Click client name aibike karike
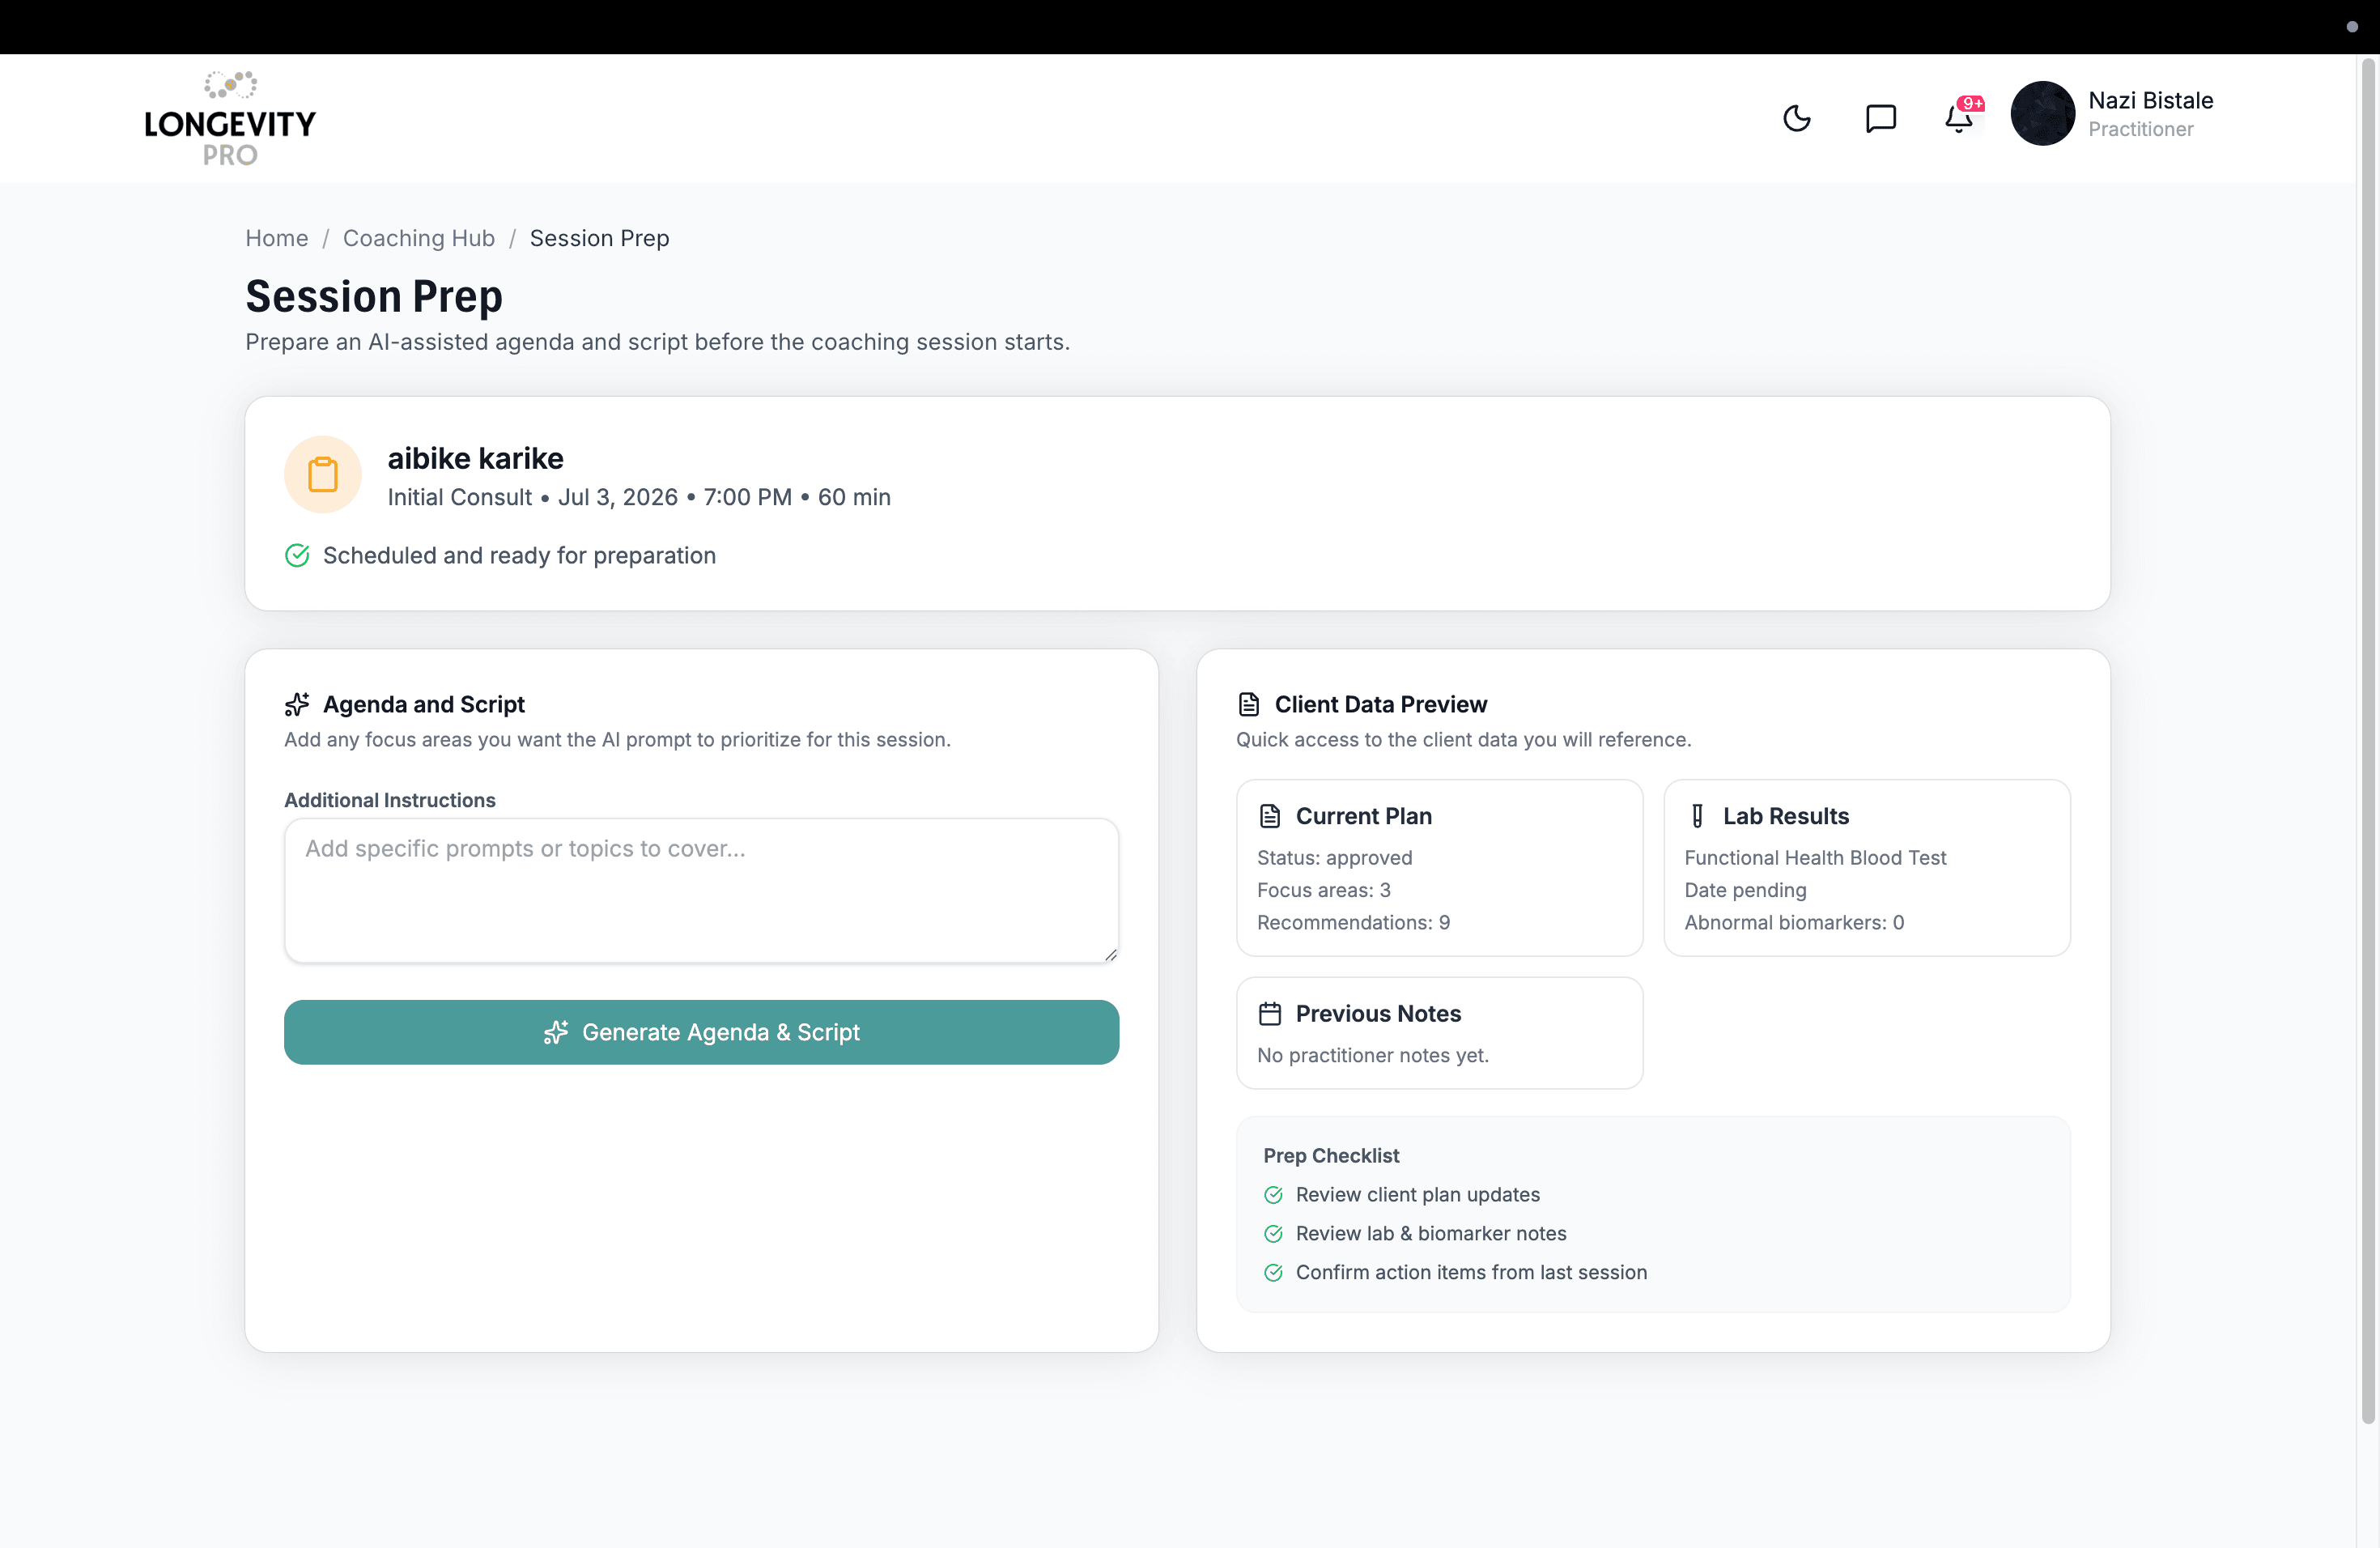This screenshot has width=2380, height=1548. pos(475,458)
